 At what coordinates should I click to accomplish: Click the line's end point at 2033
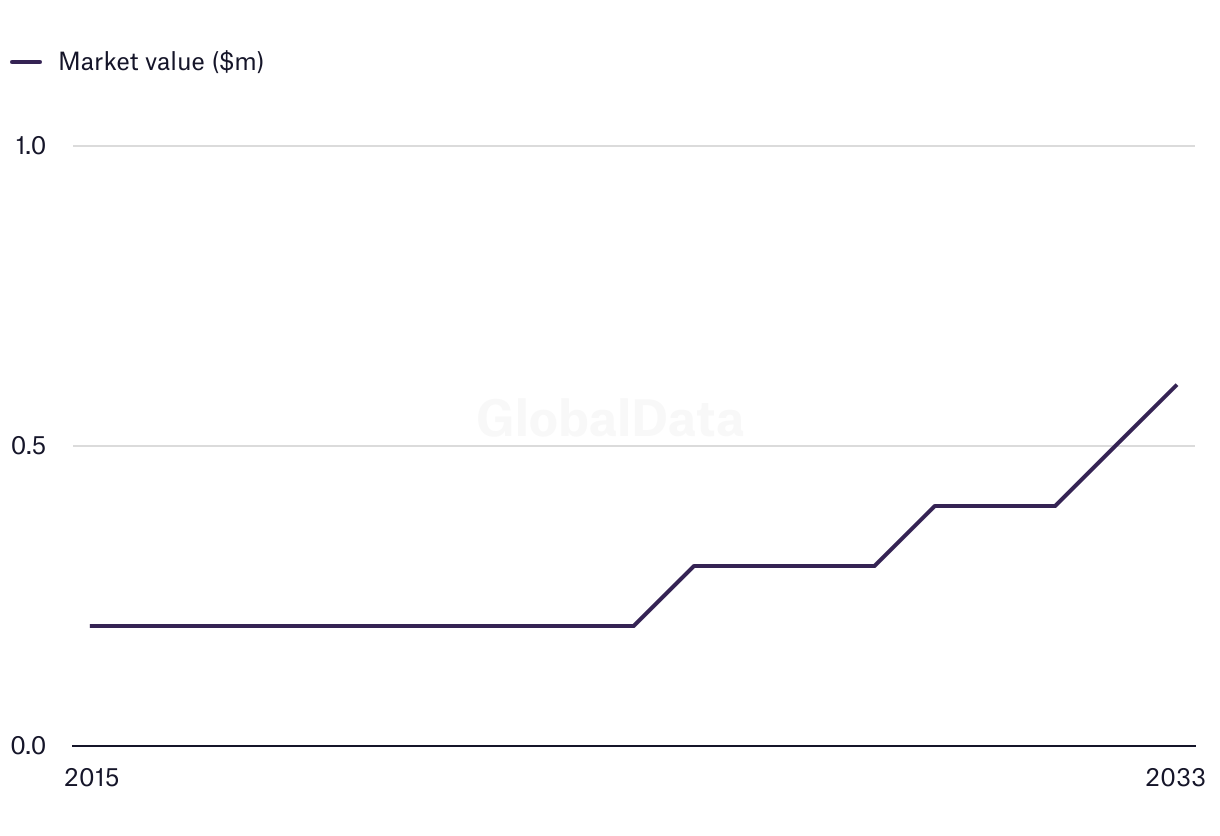click(1176, 385)
